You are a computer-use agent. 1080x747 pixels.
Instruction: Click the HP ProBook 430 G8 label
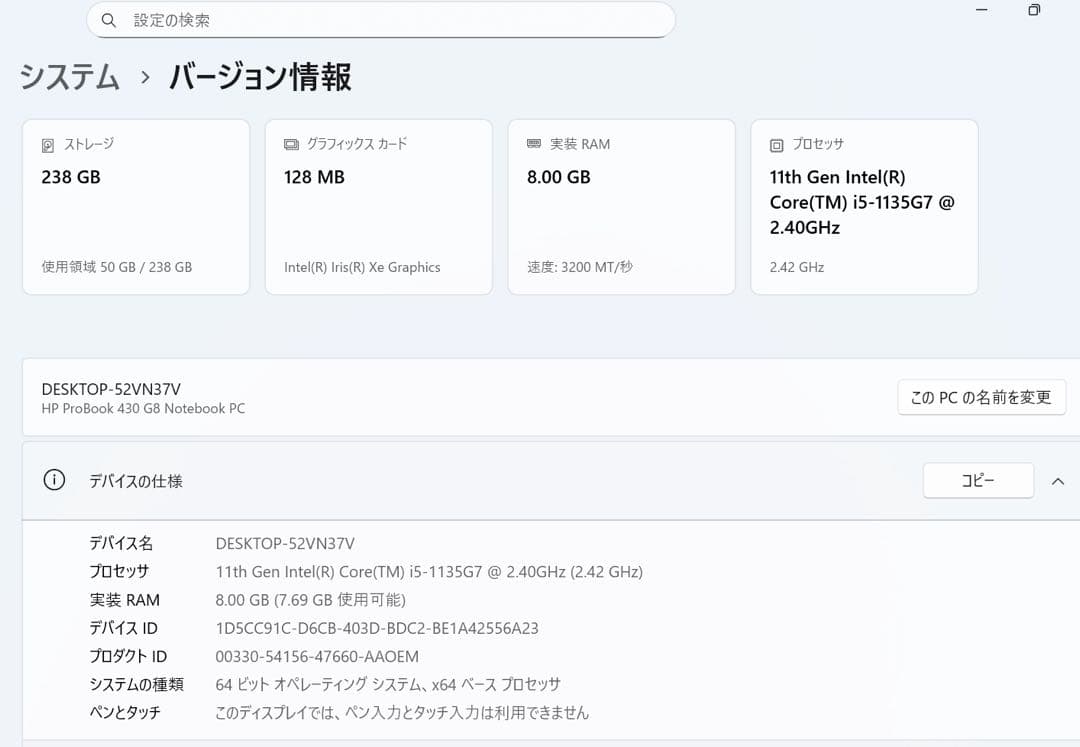[x=142, y=408]
